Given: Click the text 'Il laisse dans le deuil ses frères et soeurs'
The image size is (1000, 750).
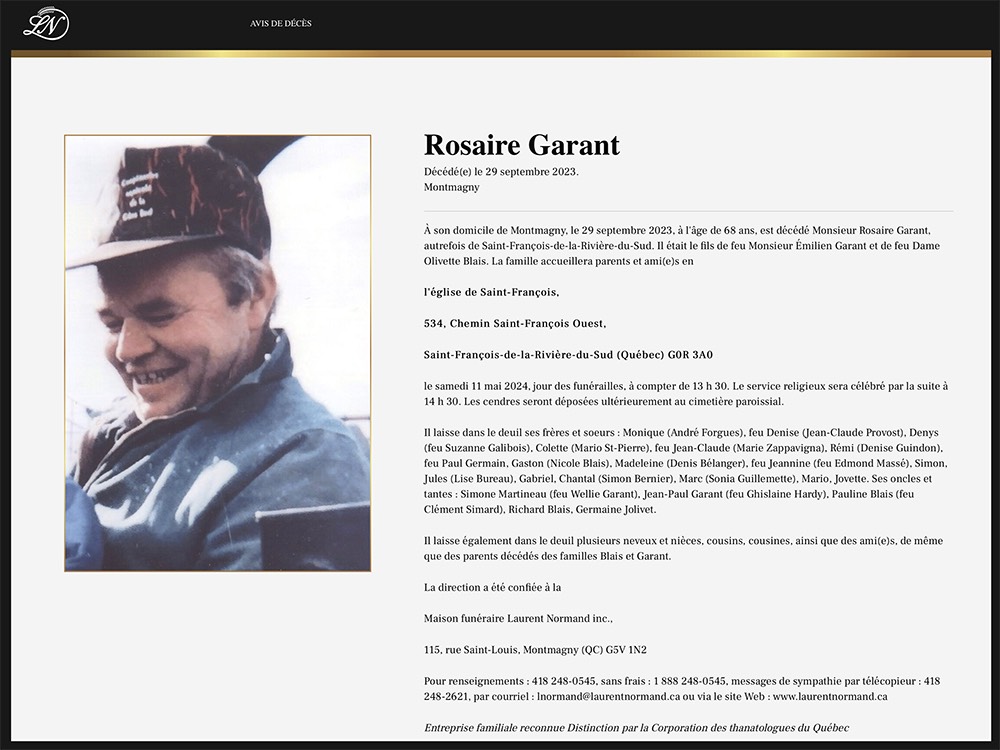Looking at the screenshot, I should [x=520, y=432].
